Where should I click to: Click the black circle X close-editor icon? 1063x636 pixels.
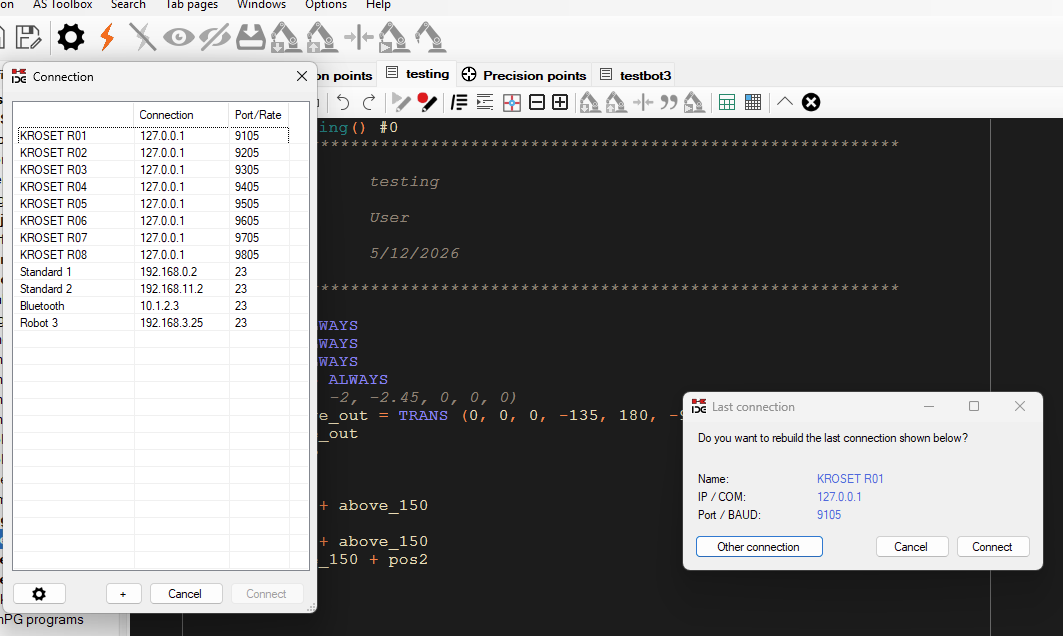point(811,102)
